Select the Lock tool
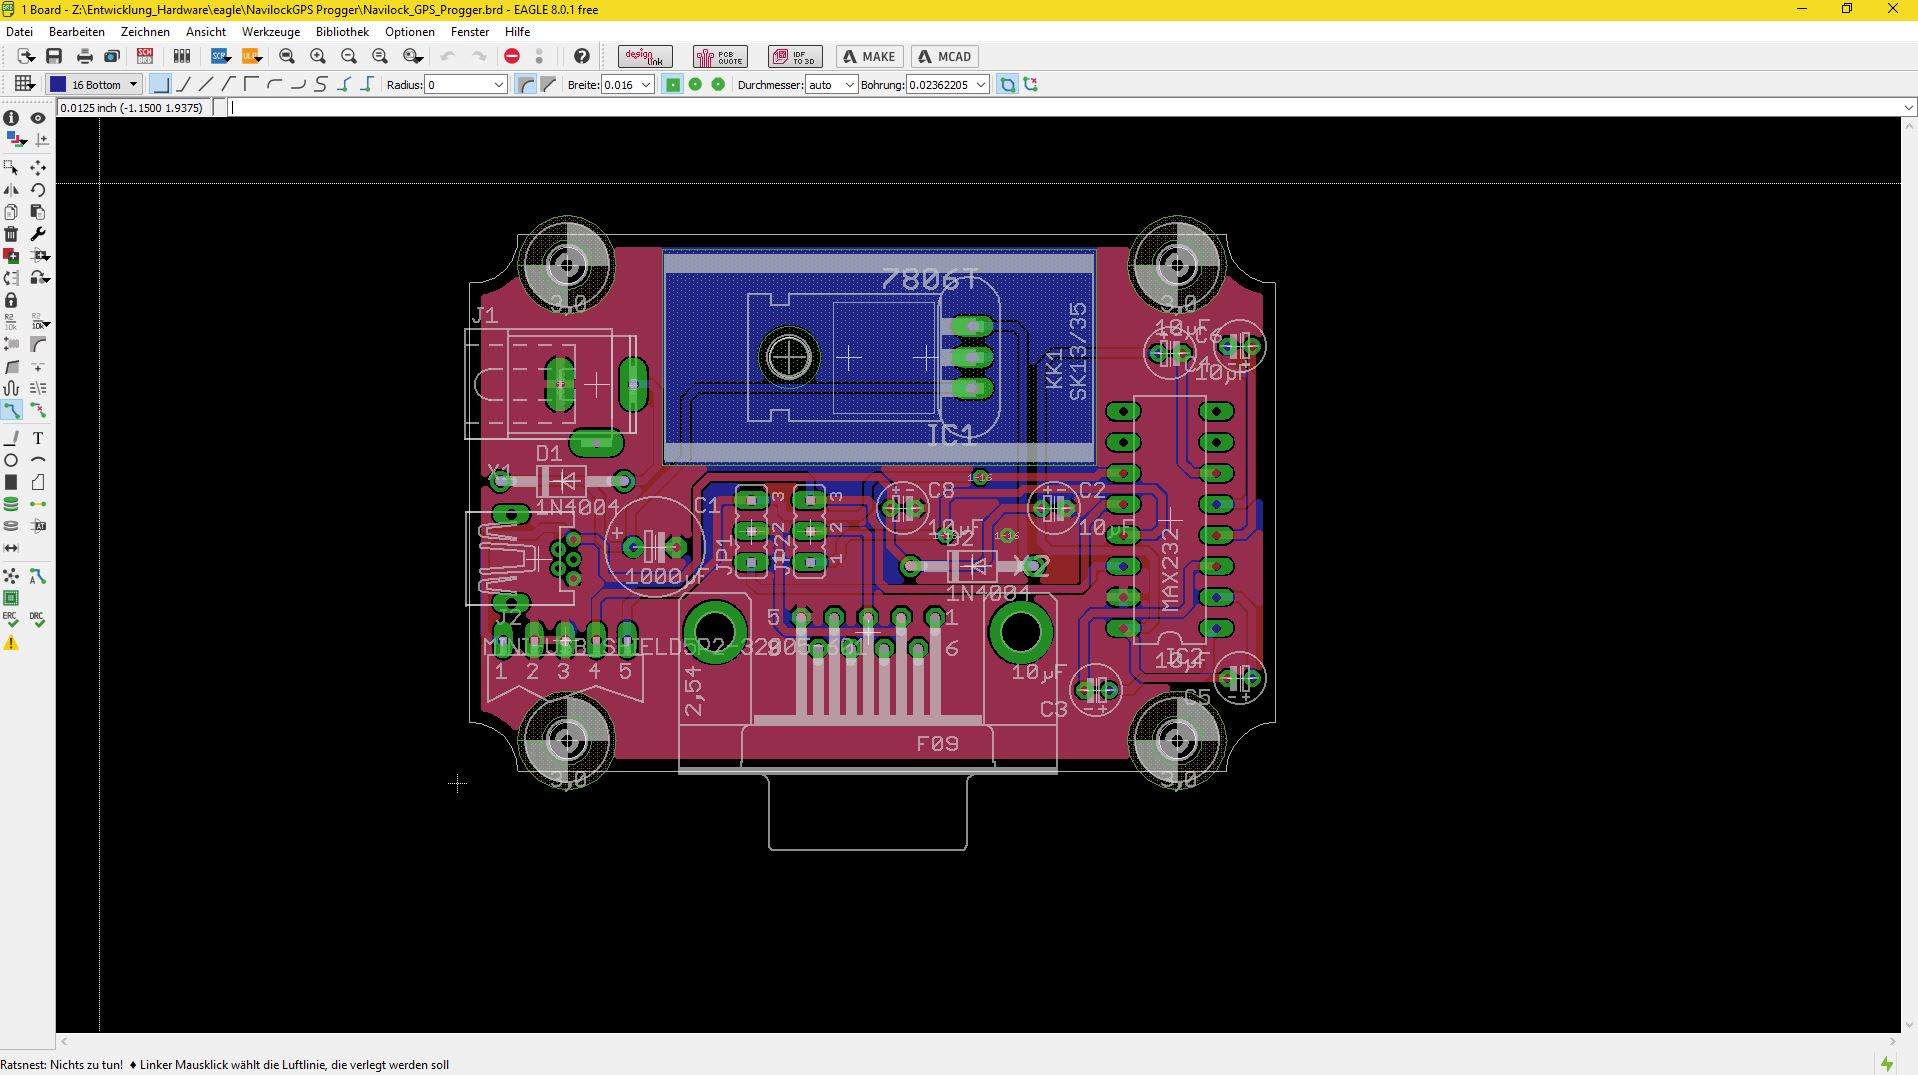Image resolution: width=1918 pixels, height=1075 pixels. click(x=11, y=300)
